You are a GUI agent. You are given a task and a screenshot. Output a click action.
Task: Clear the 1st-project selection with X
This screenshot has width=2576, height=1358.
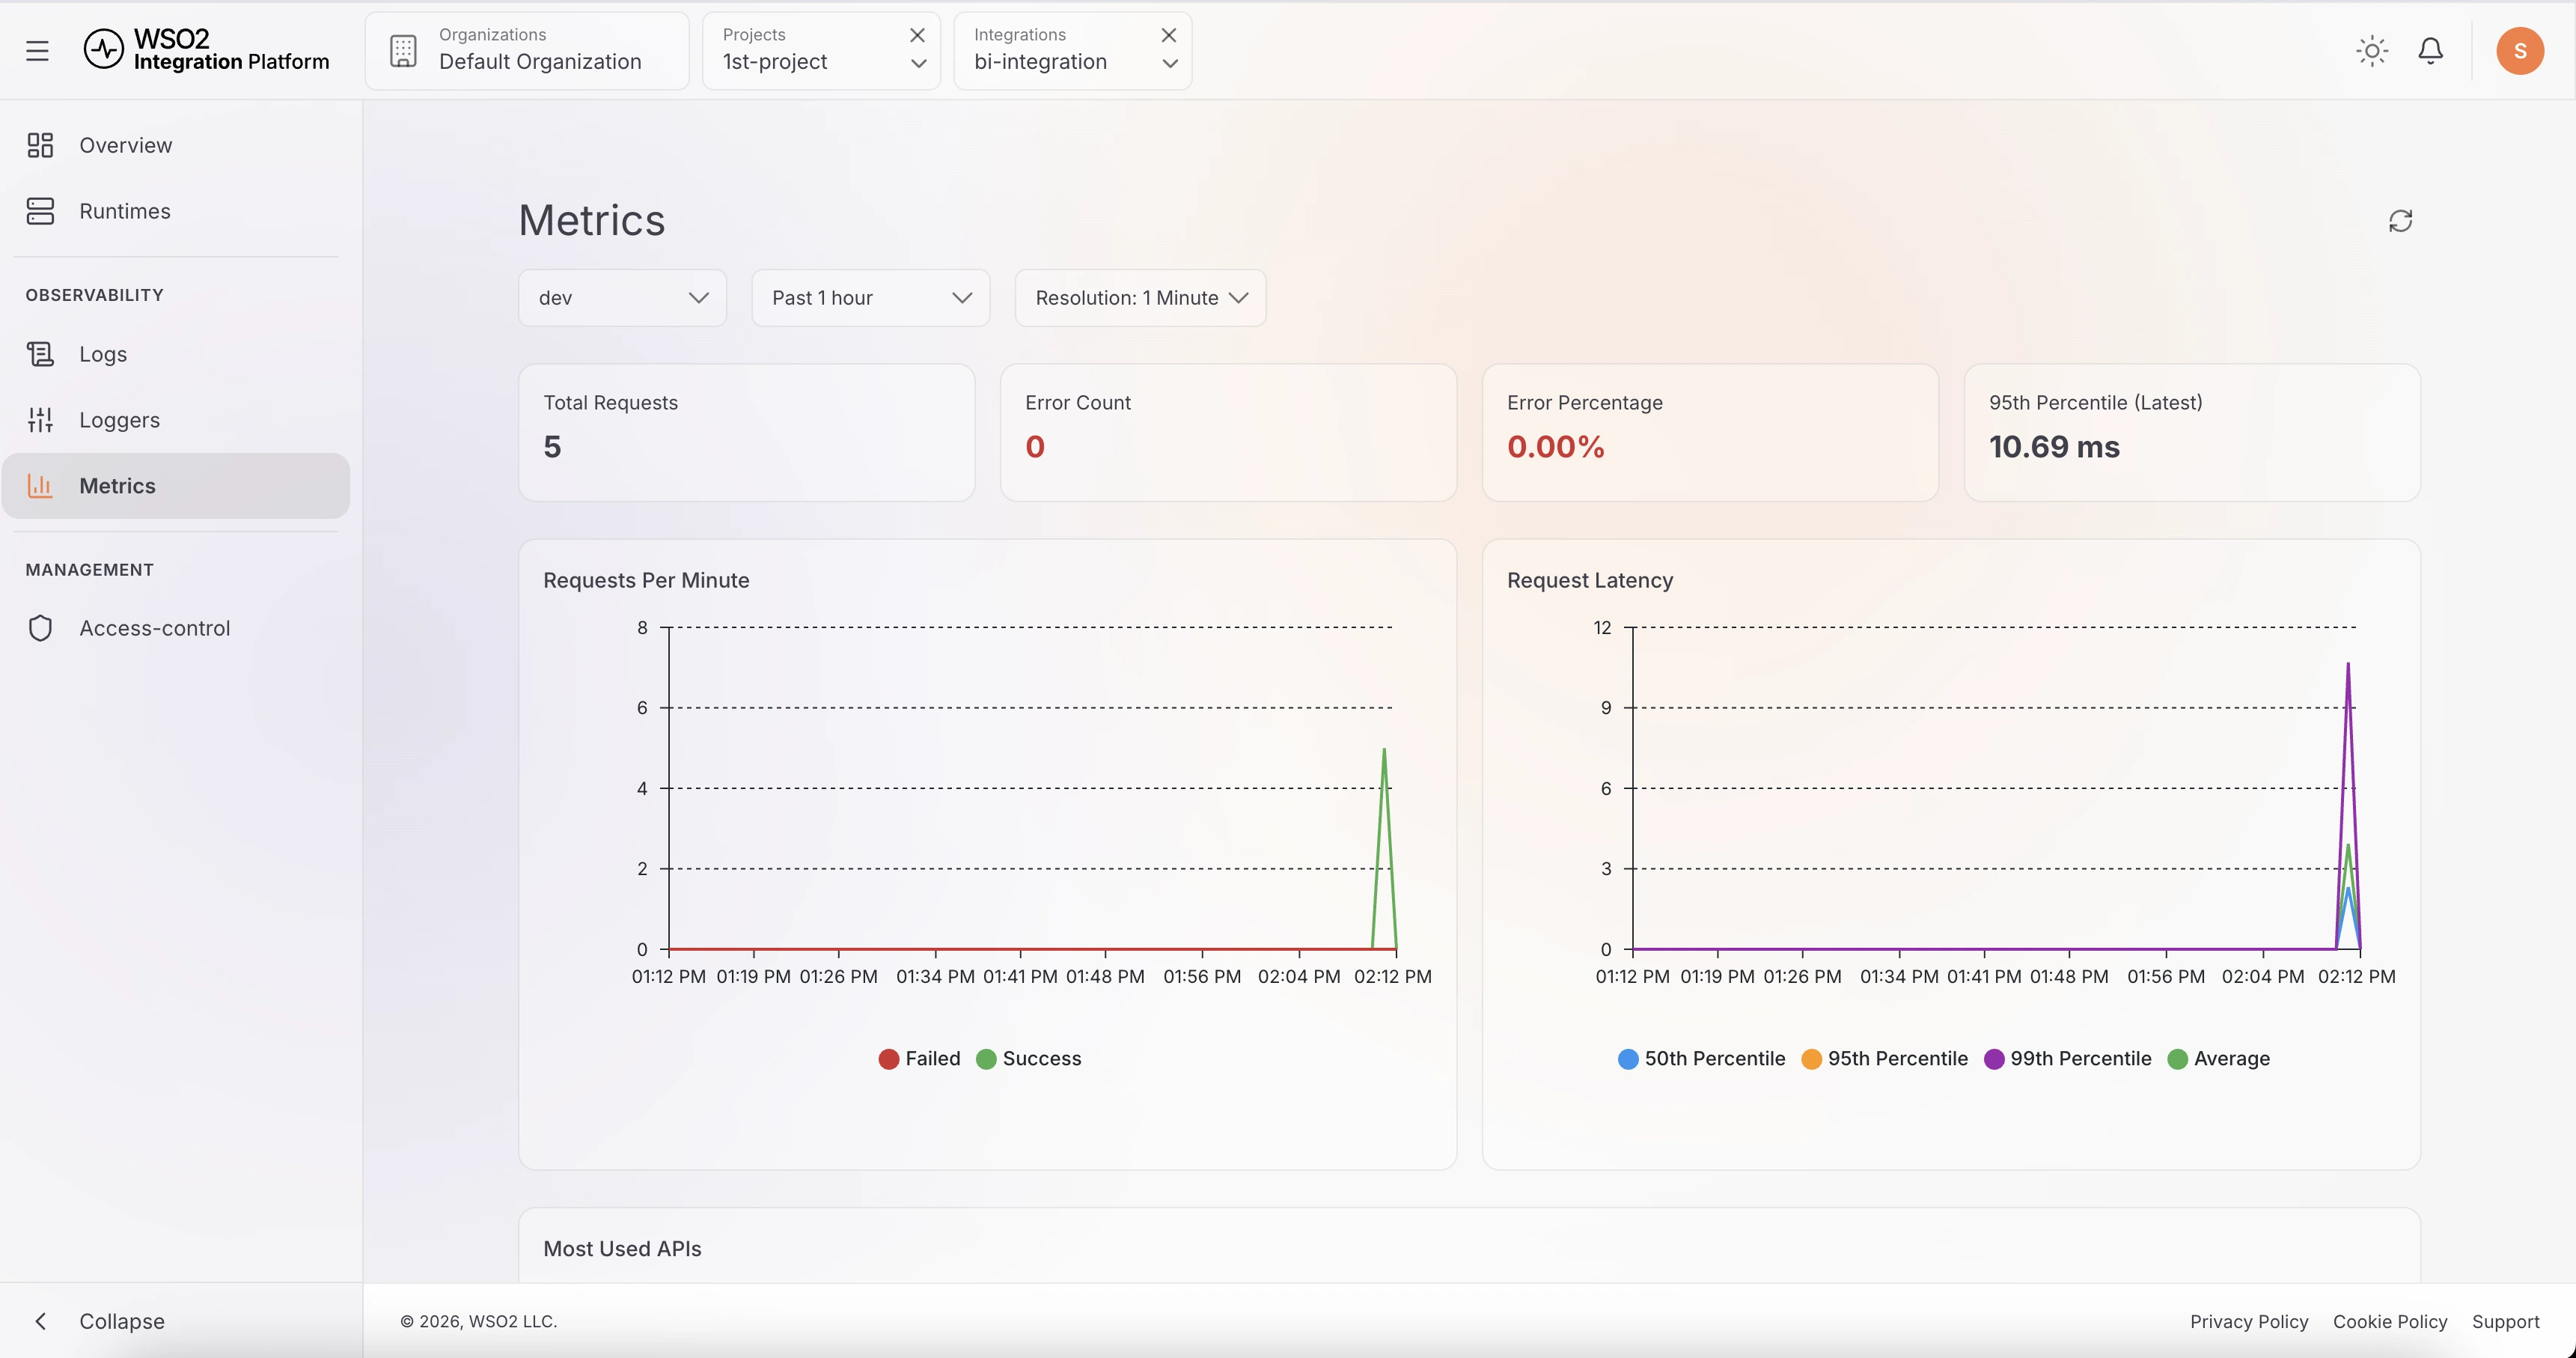click(917, 35)
